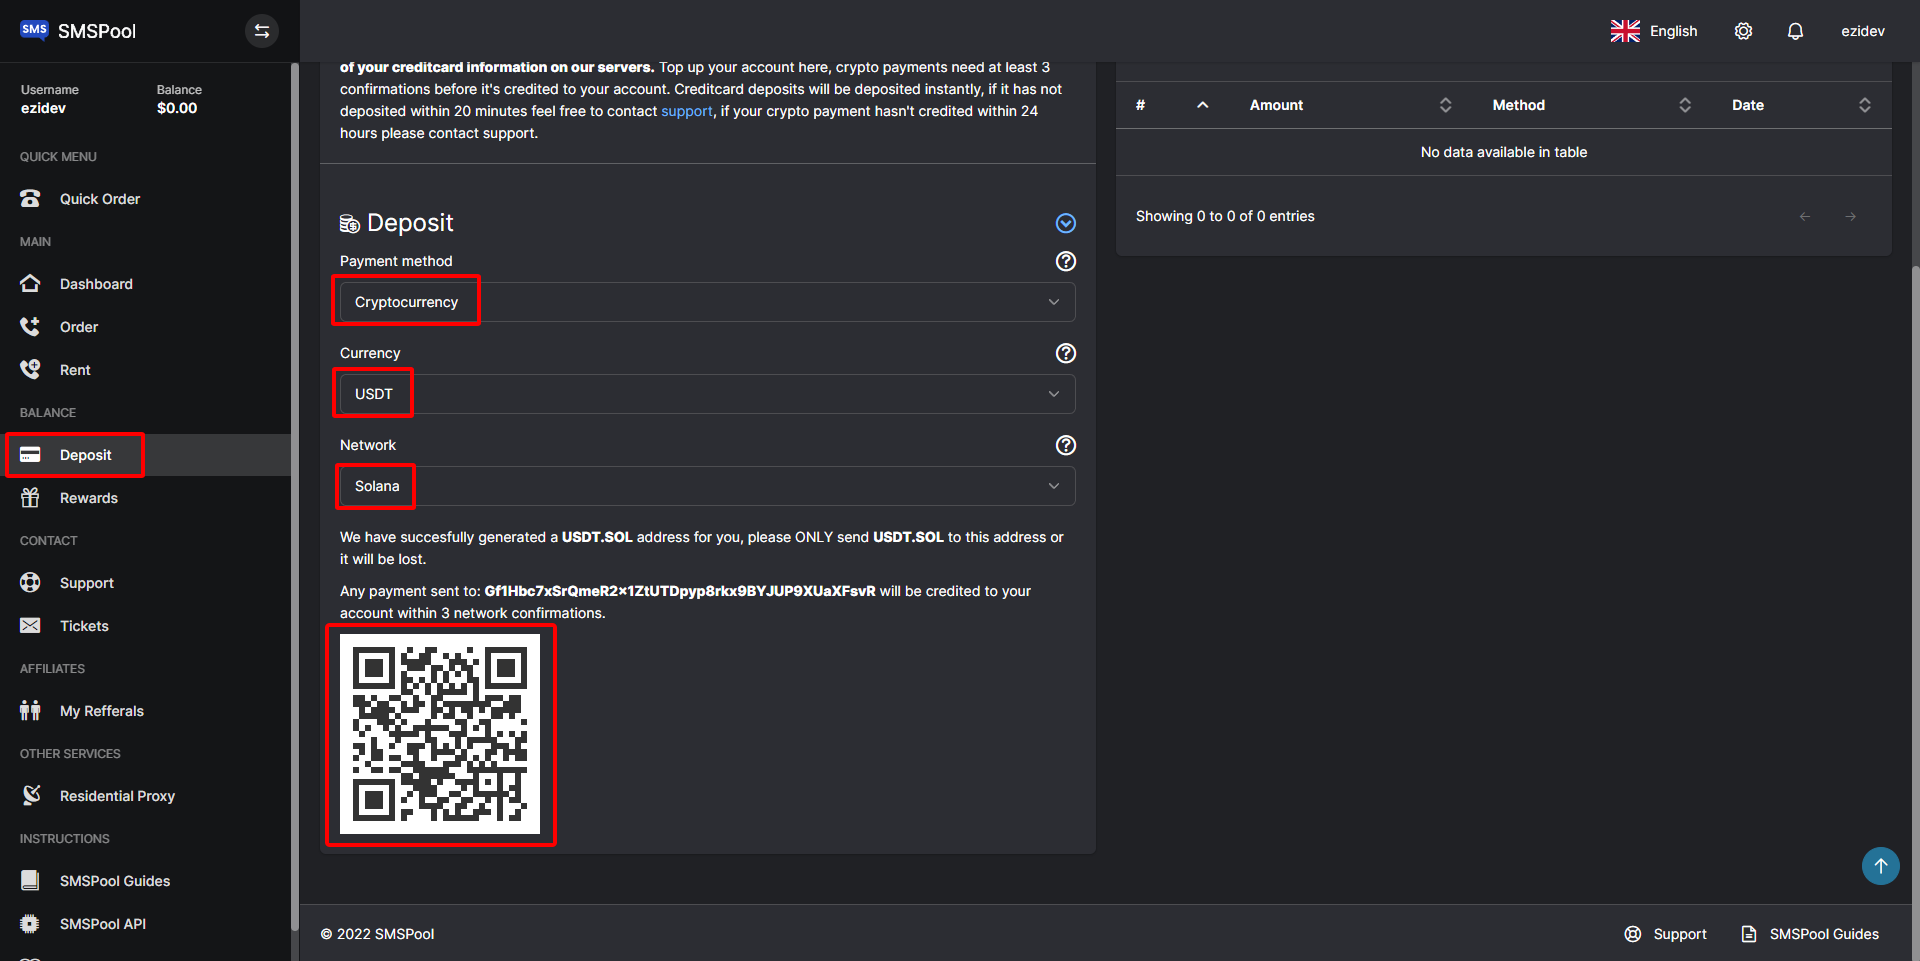
Task: Collapse the Deposit section chevron
Action: 1066,223
